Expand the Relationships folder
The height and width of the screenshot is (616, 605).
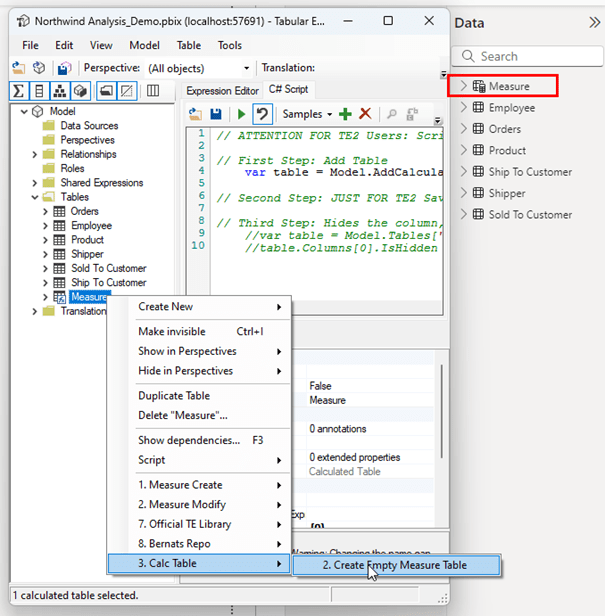pos(35,155)
